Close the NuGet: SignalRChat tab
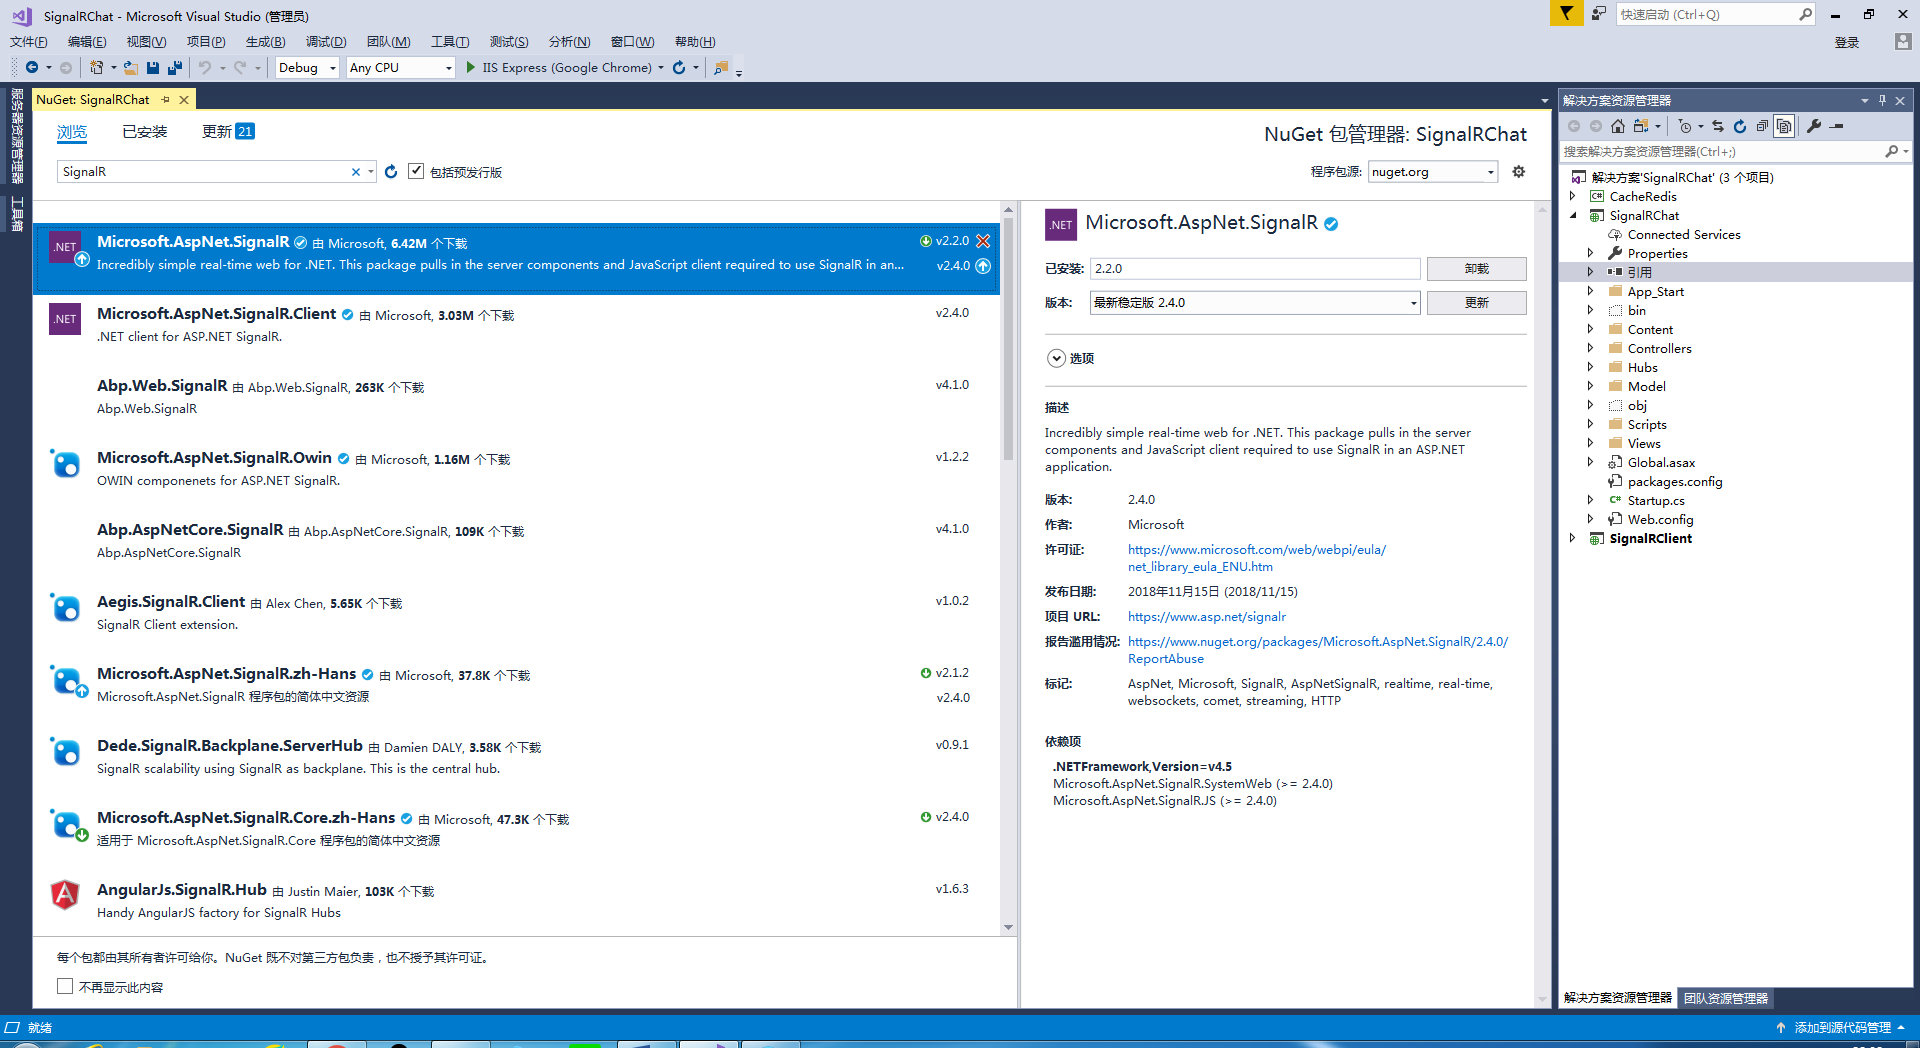The image size is (1920, 1048). coord(184,100)
